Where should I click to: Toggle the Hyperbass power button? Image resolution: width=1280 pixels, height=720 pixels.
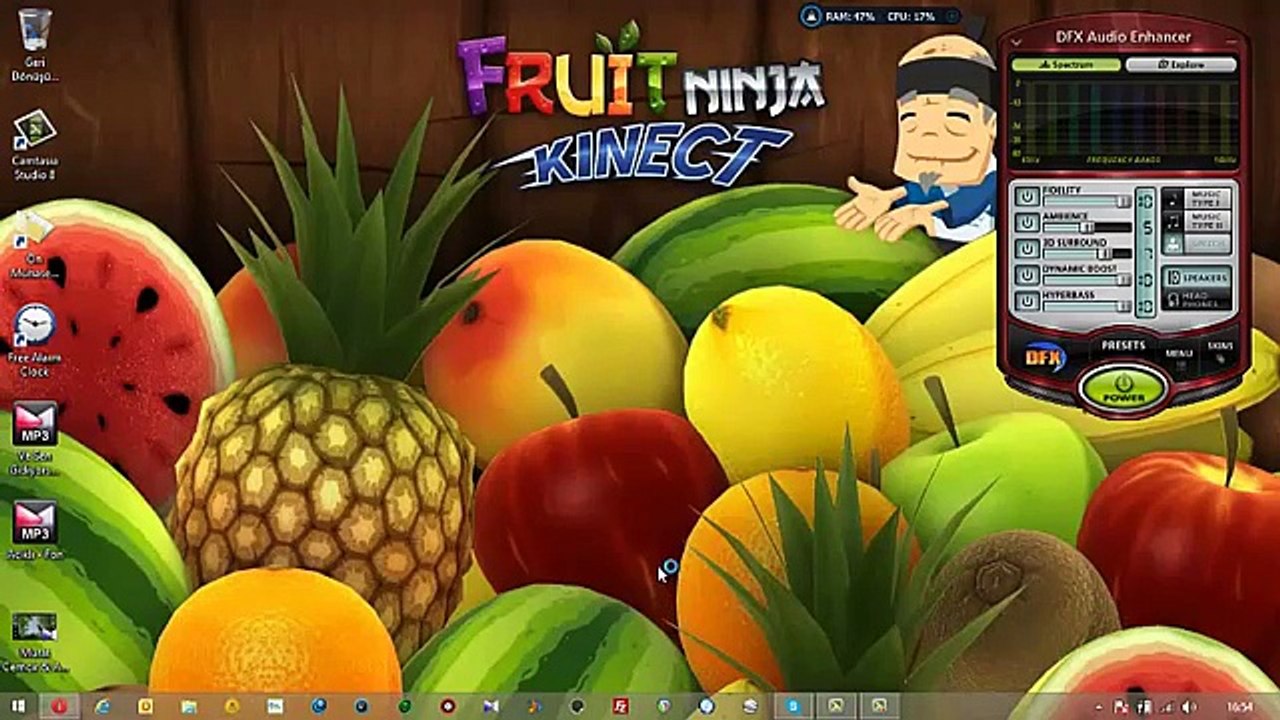[1027, 300]
